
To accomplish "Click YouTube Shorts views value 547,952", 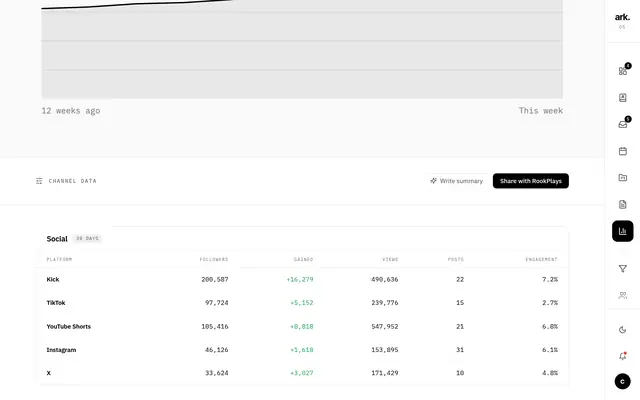I will [385, 327].
